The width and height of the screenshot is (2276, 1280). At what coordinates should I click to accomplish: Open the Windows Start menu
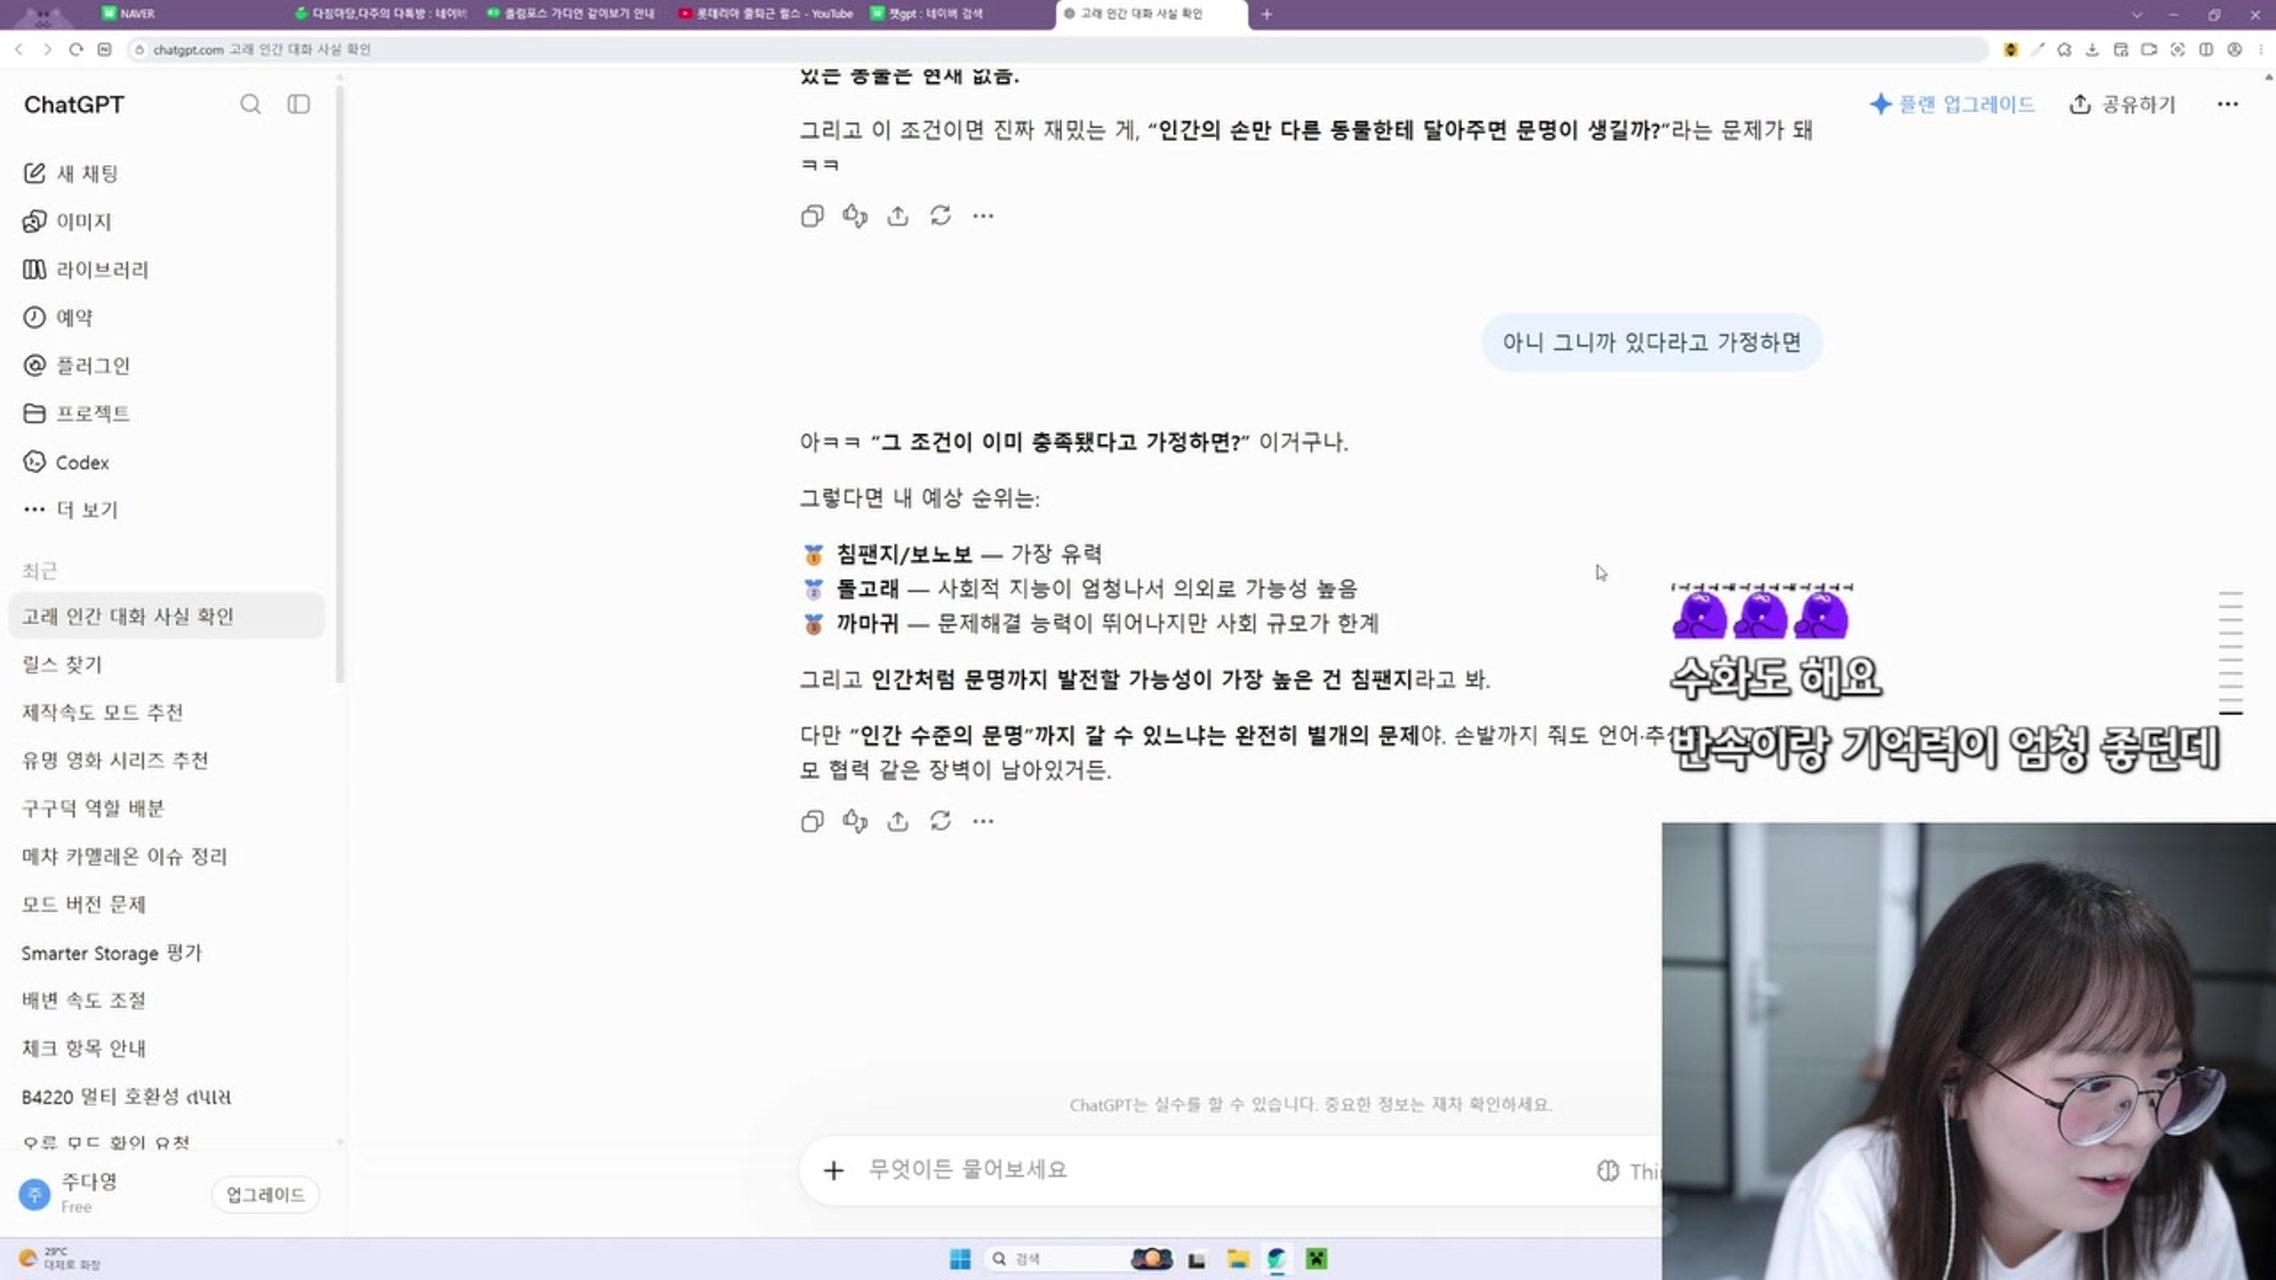click(960, 1259)
